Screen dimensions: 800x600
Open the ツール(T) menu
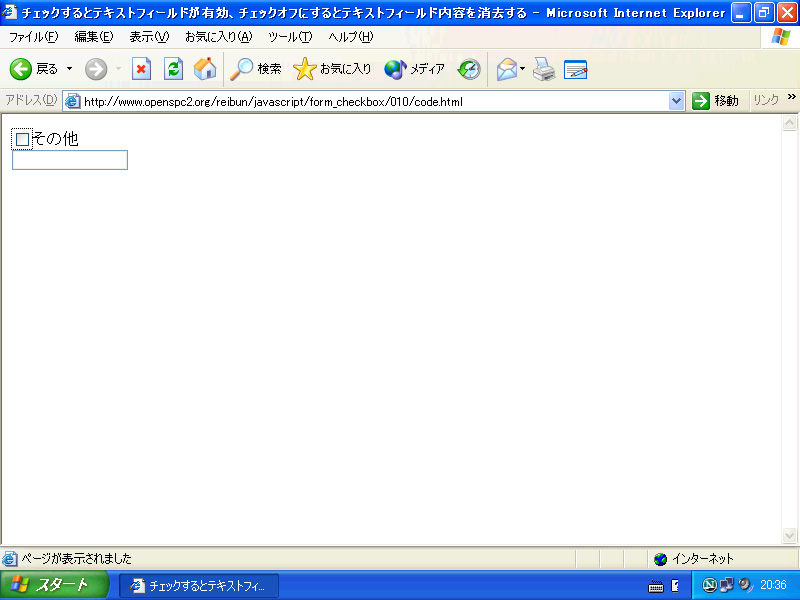(x=290, y=37)
